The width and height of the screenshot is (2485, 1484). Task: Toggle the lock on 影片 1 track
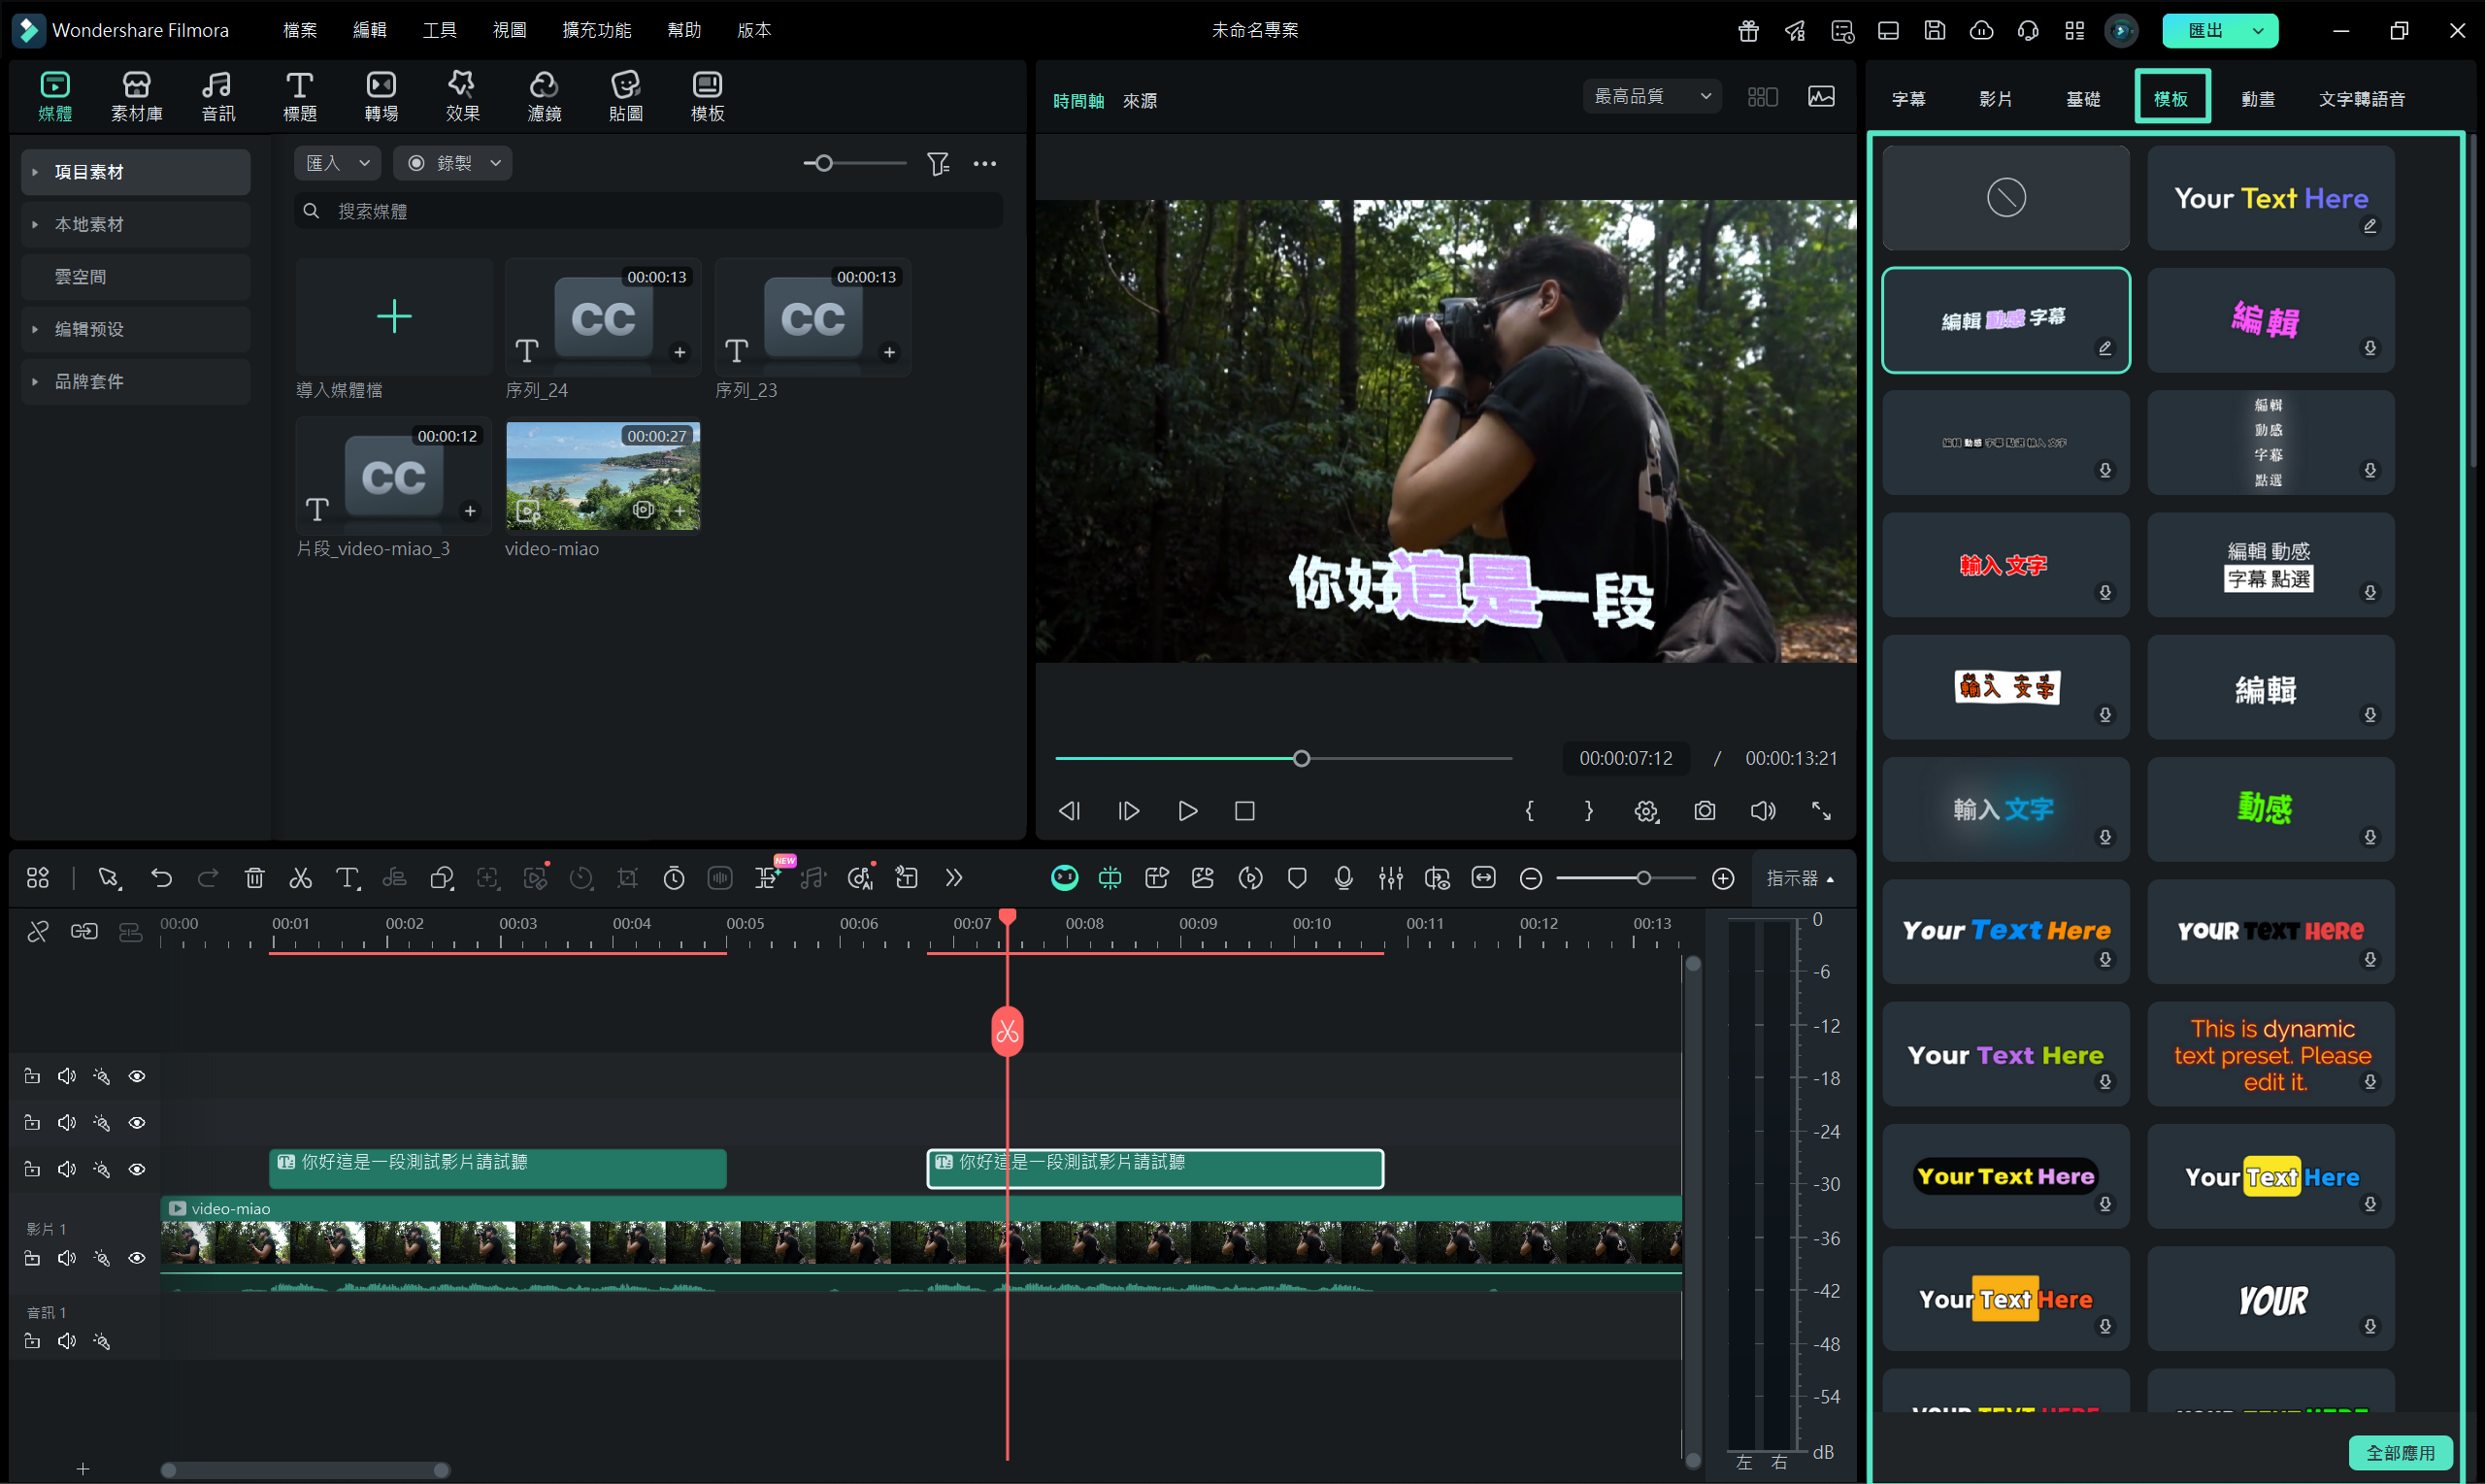tap(32, 1258)
